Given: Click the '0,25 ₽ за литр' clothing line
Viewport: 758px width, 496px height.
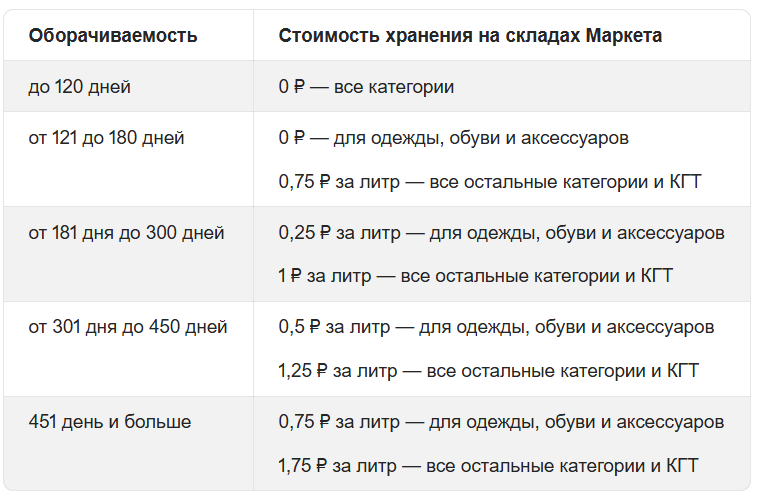Looking at the screenshot, I should pos(501,233).
